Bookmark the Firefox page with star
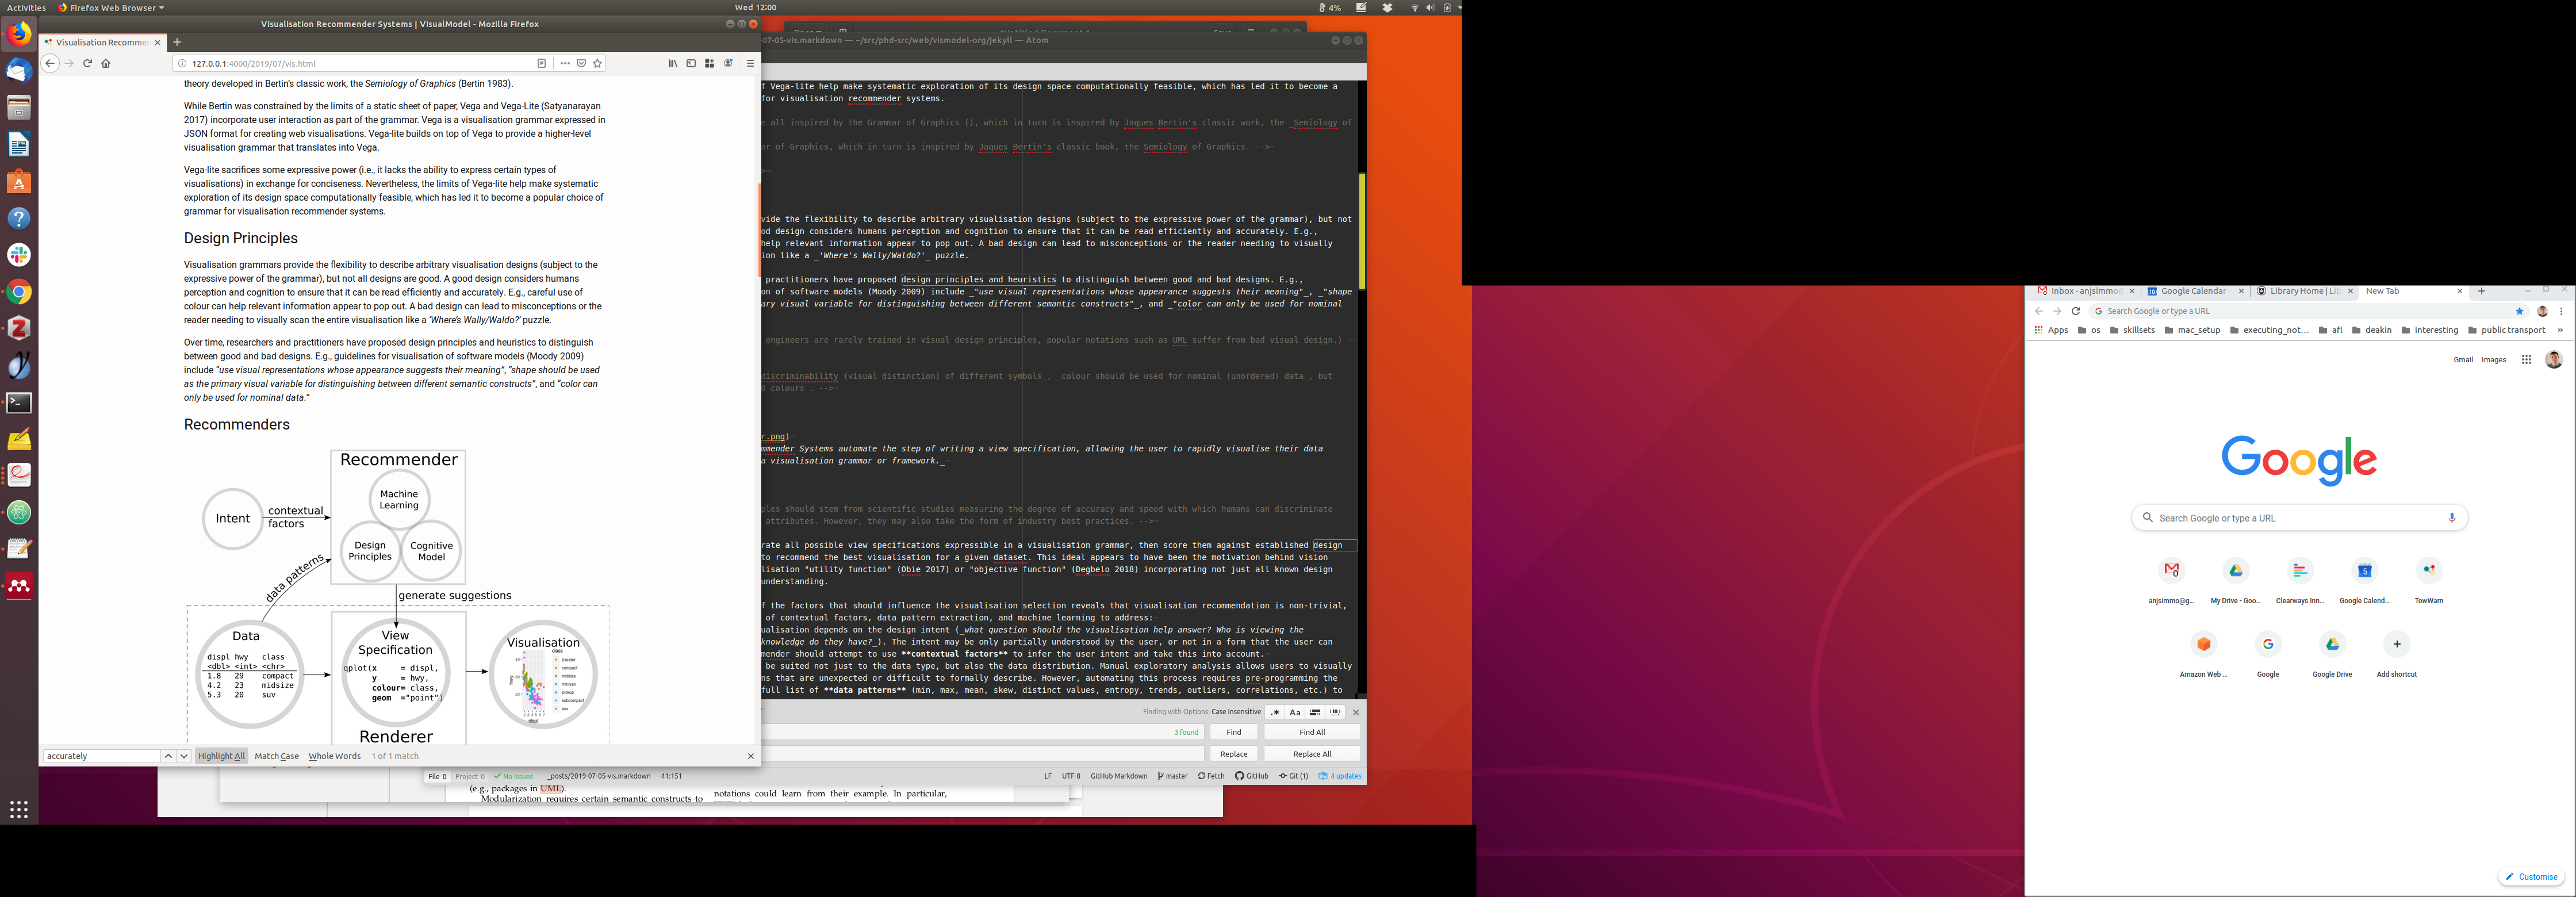Screen dimensions: 2576x897 [x=598, y=63]
